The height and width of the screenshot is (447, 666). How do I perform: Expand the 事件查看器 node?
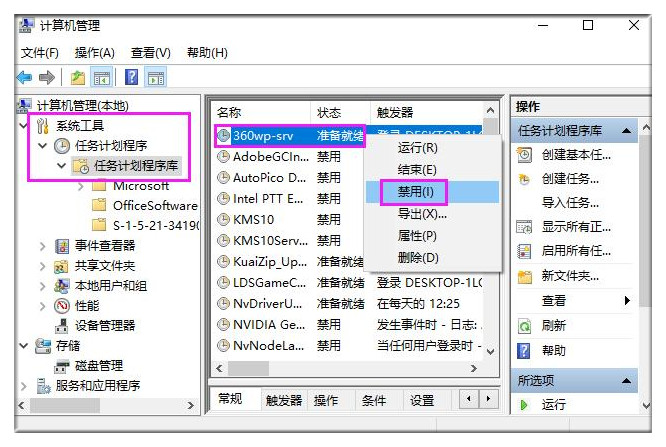point(42,246)
